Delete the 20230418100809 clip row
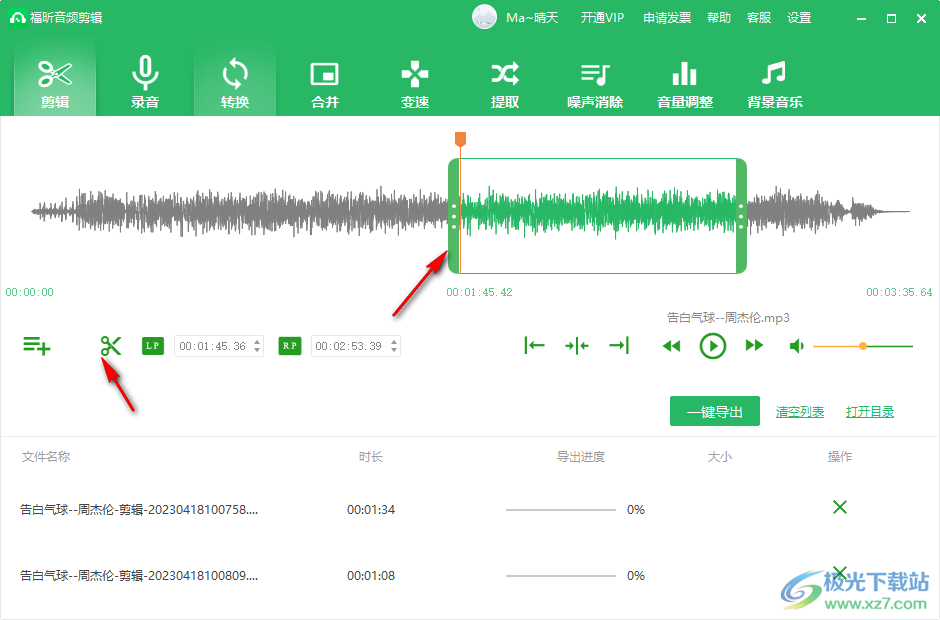 click(840, 573)
